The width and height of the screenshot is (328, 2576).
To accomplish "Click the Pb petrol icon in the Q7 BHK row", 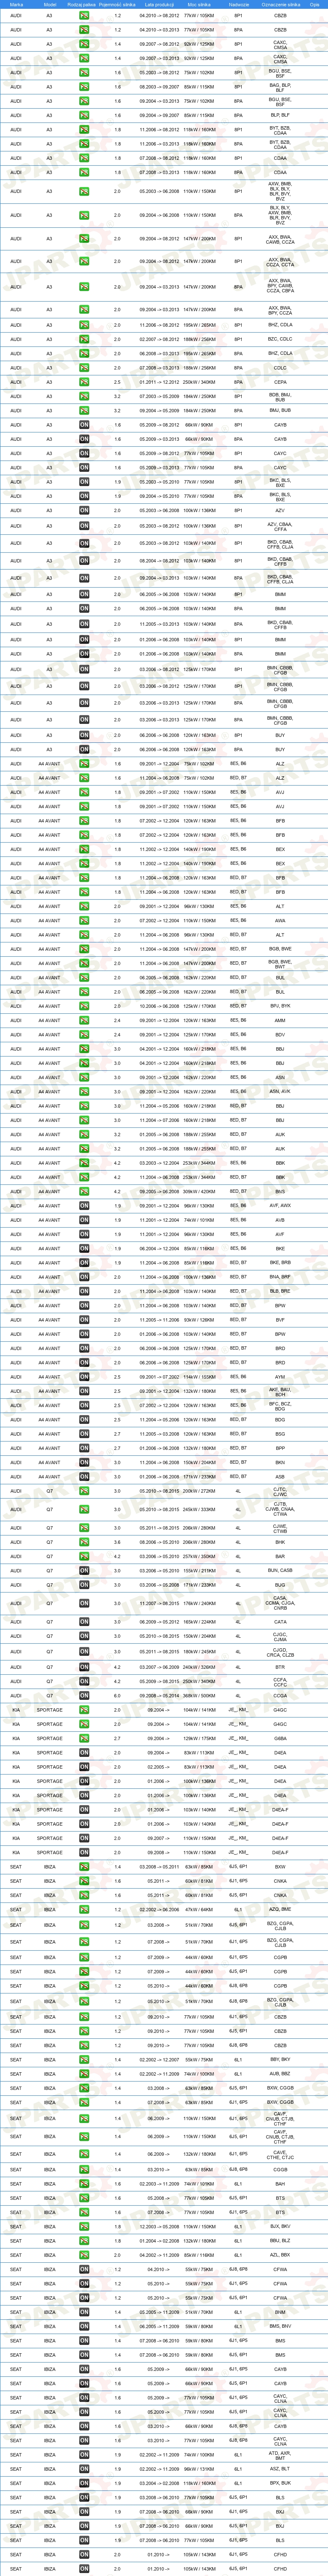I will coord(84,1542).
